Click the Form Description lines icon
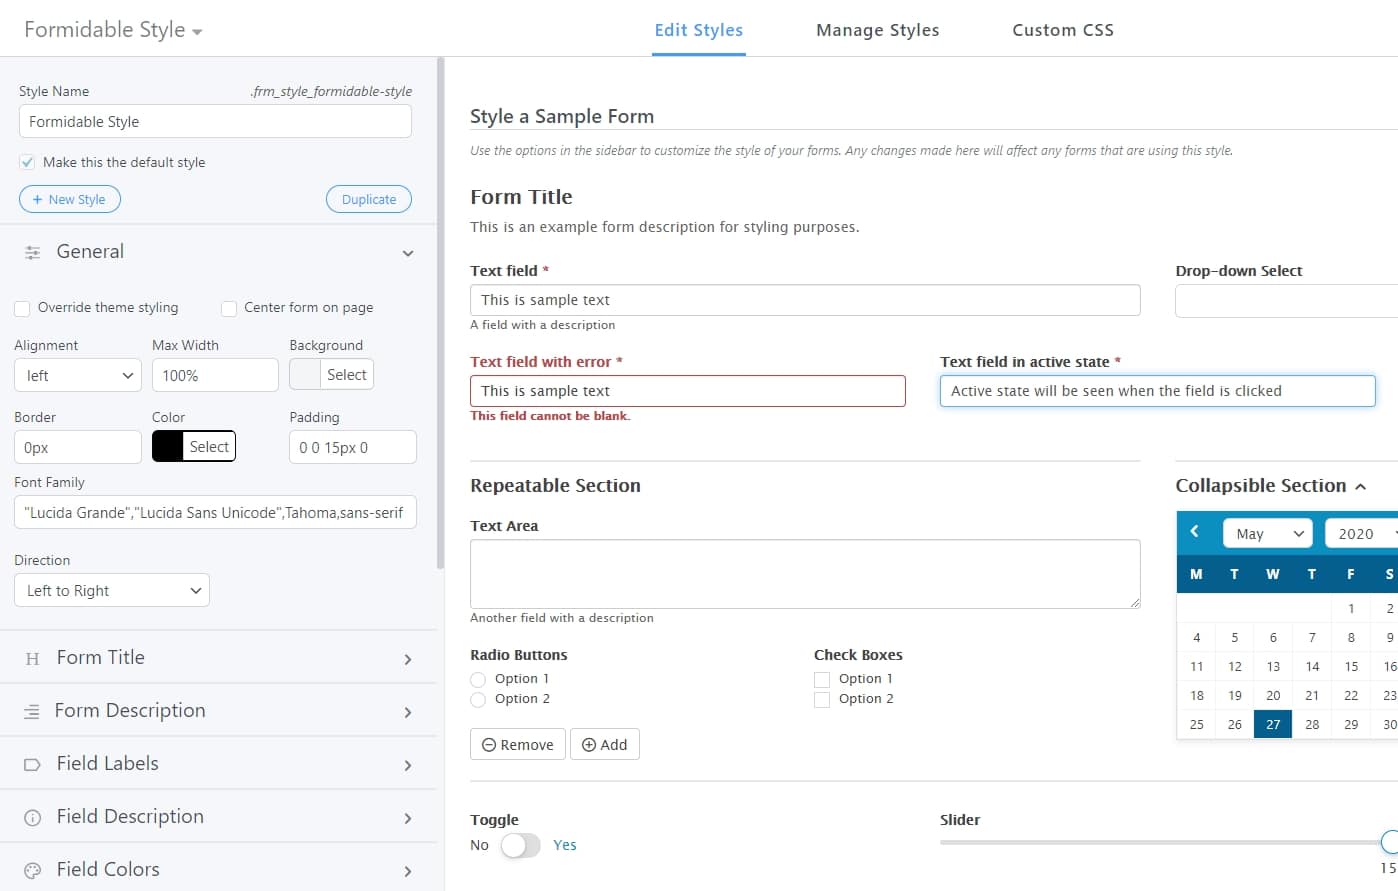1398x891 pixels. [x=32, y=712]
